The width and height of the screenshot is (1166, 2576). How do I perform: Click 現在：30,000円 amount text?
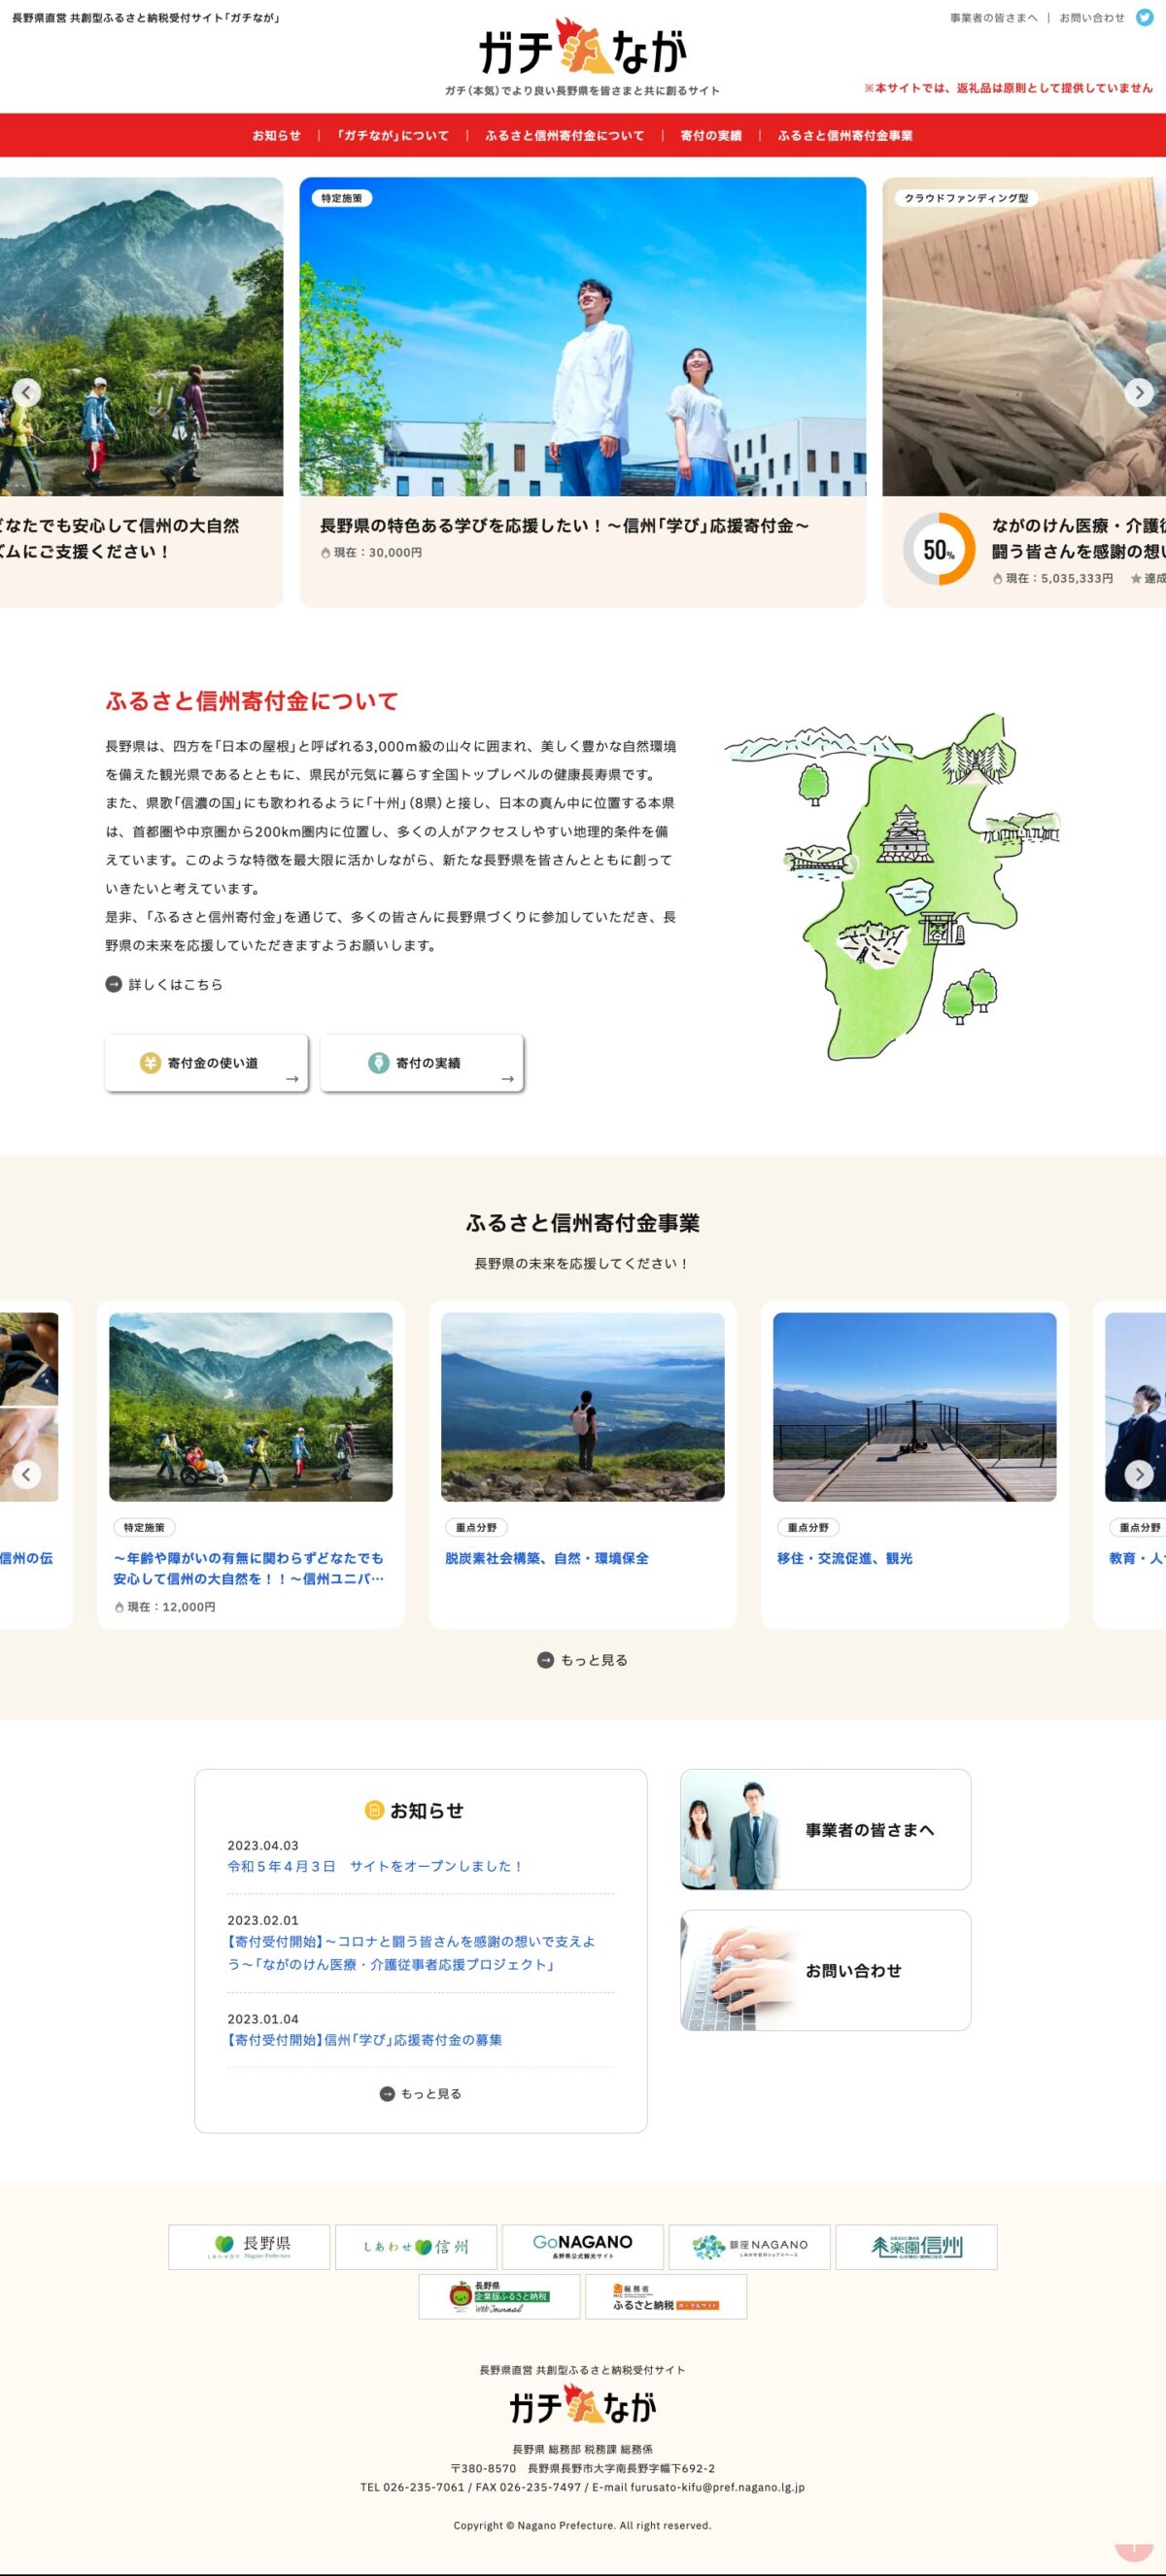[378, 552]
